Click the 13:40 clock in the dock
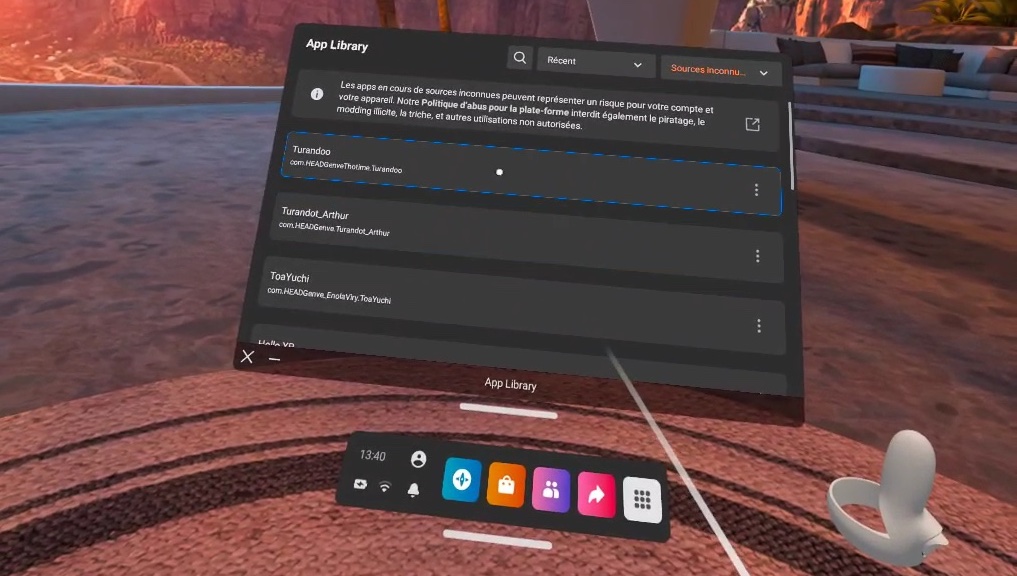 [372, 455]
